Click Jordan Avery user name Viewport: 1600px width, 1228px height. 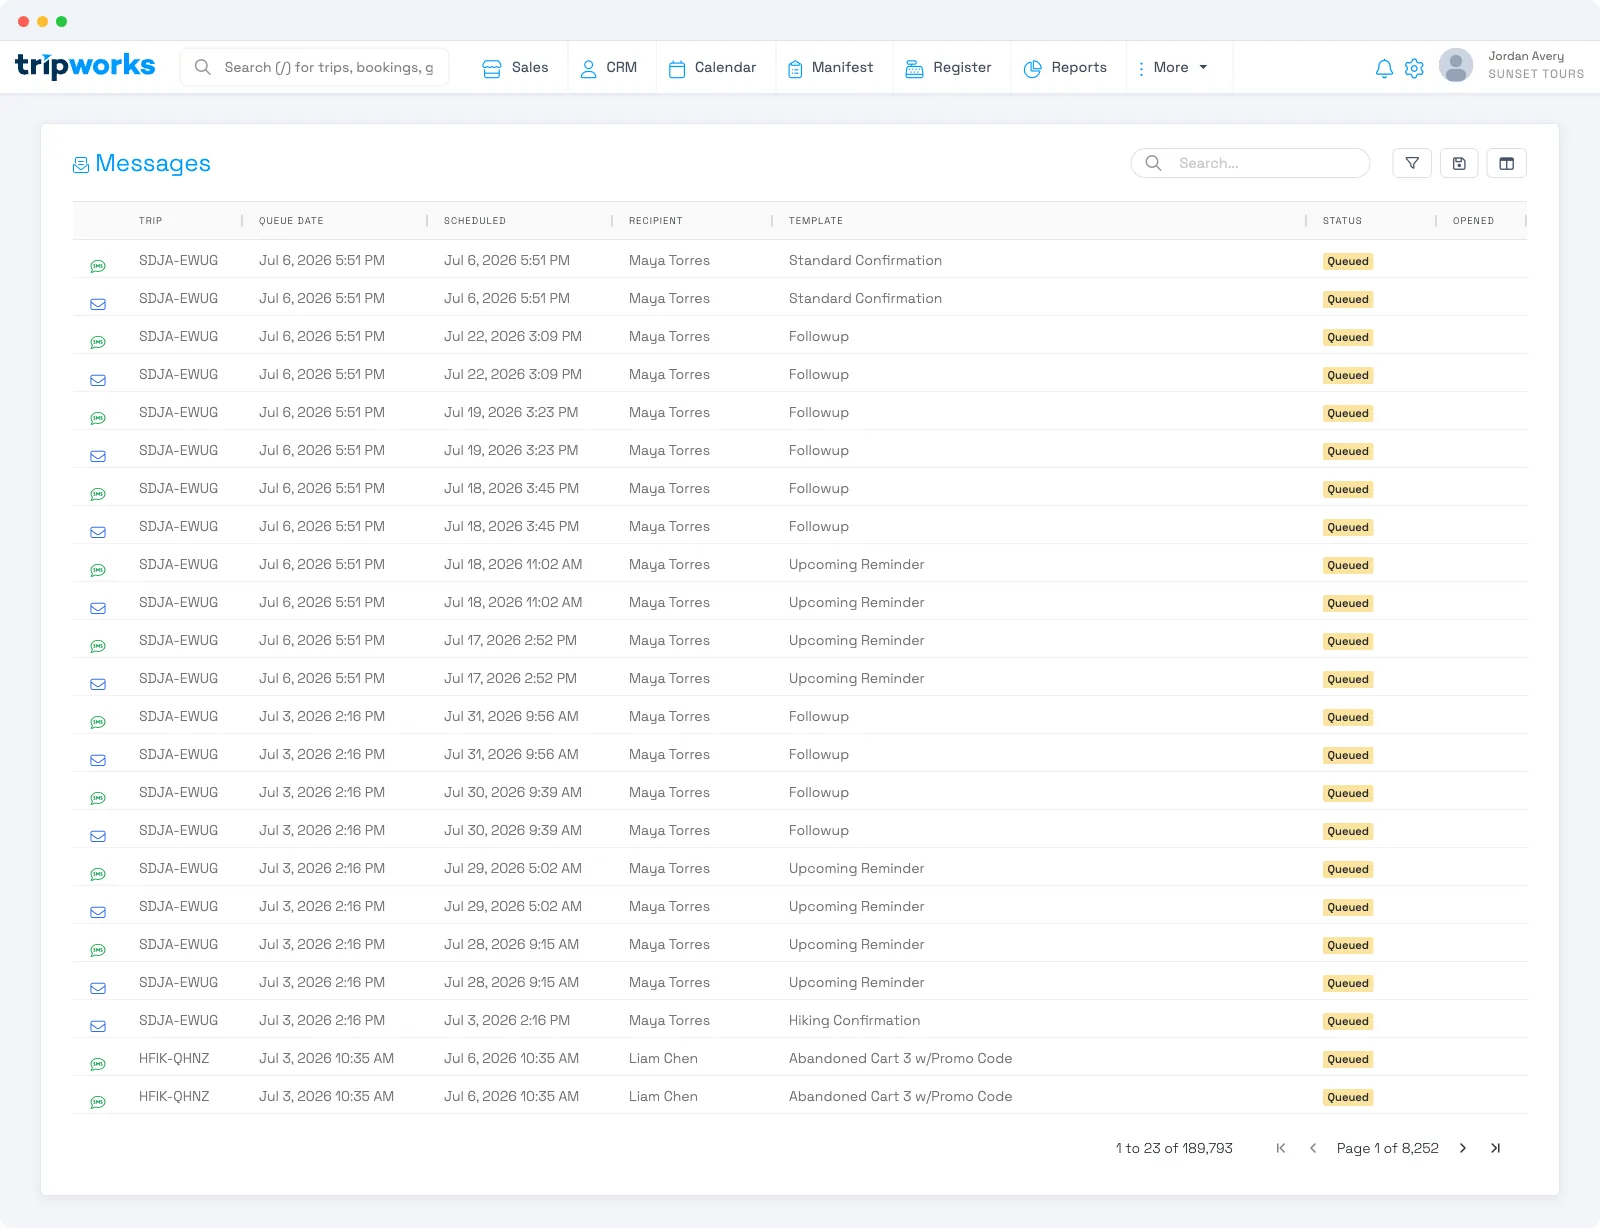point(1526,56)
